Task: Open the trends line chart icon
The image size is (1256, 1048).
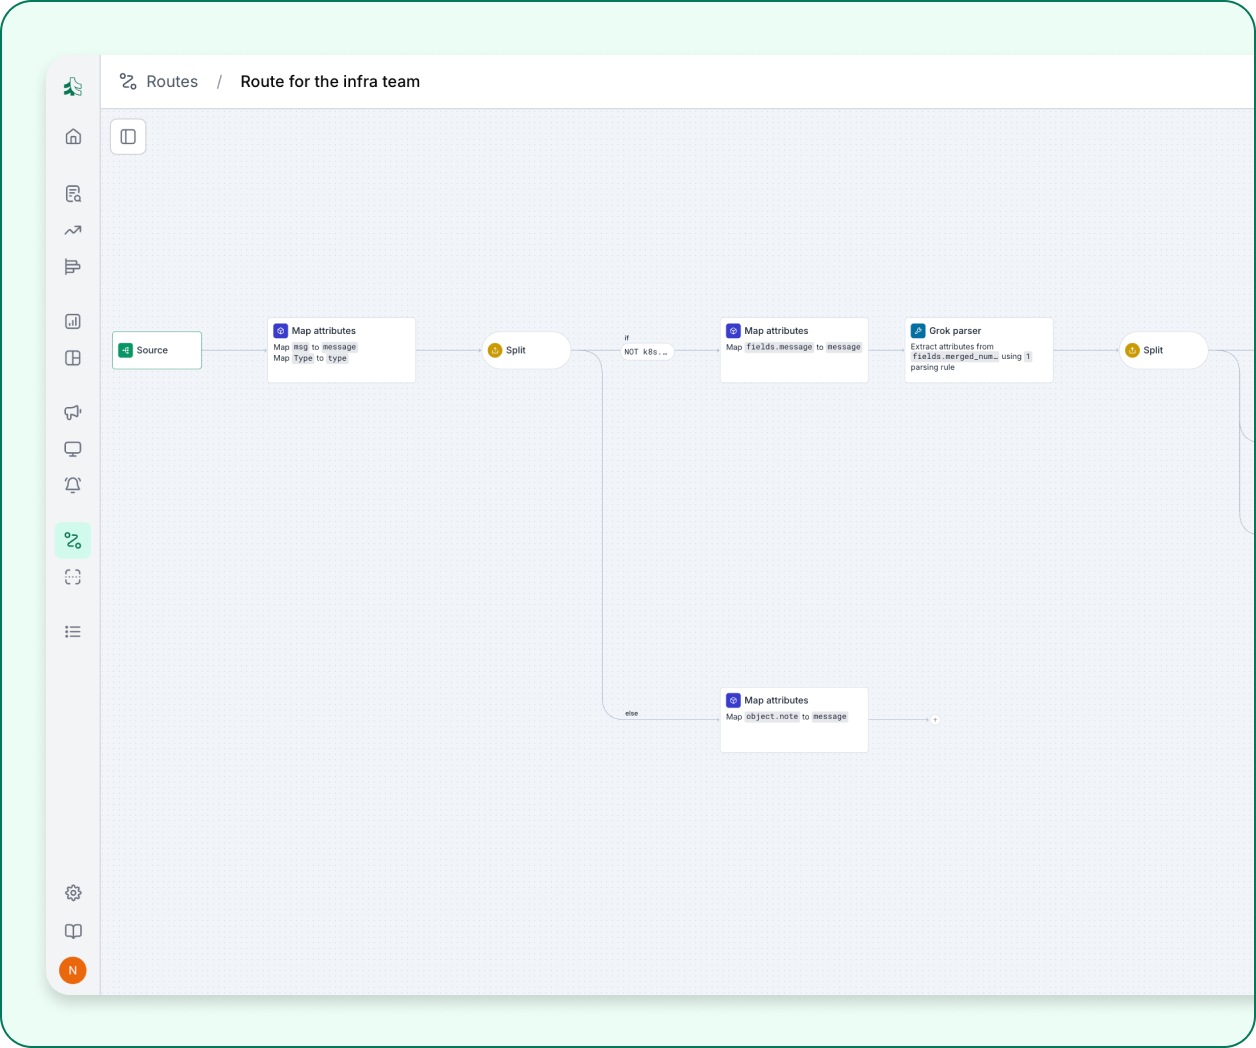Action: pos(73,231)
